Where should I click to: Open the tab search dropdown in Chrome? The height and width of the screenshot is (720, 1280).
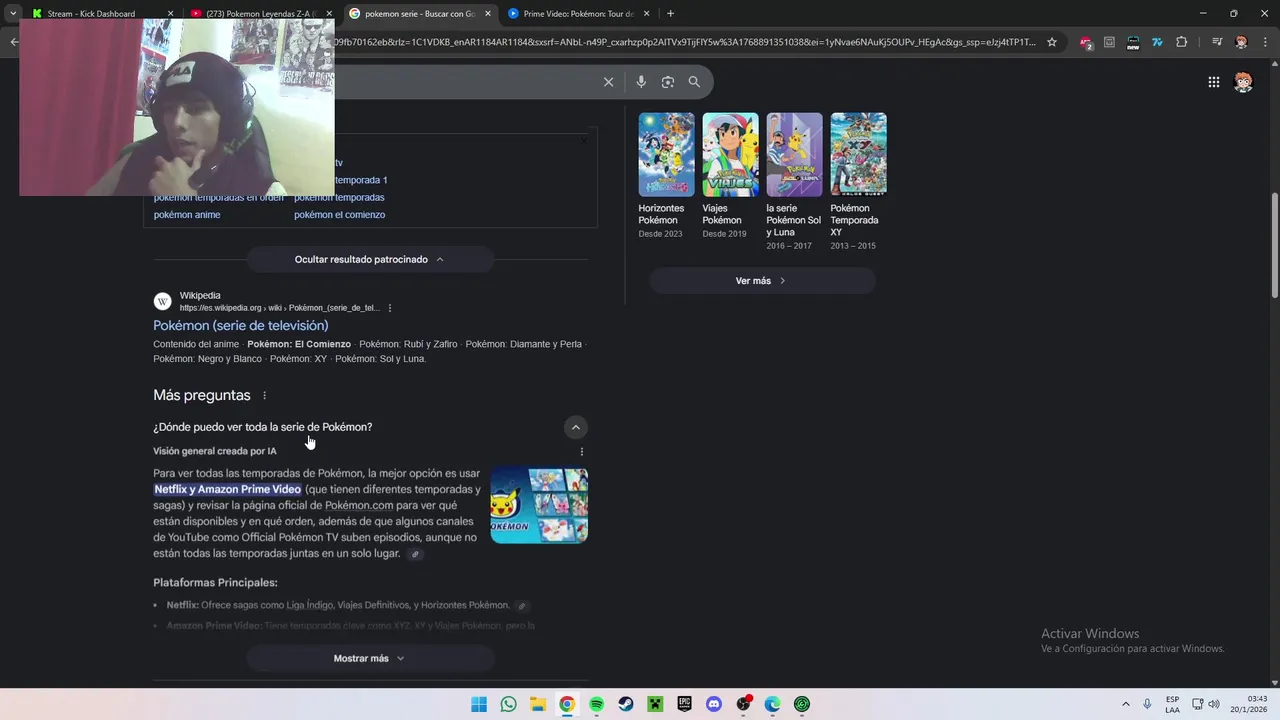pos(13,14)
